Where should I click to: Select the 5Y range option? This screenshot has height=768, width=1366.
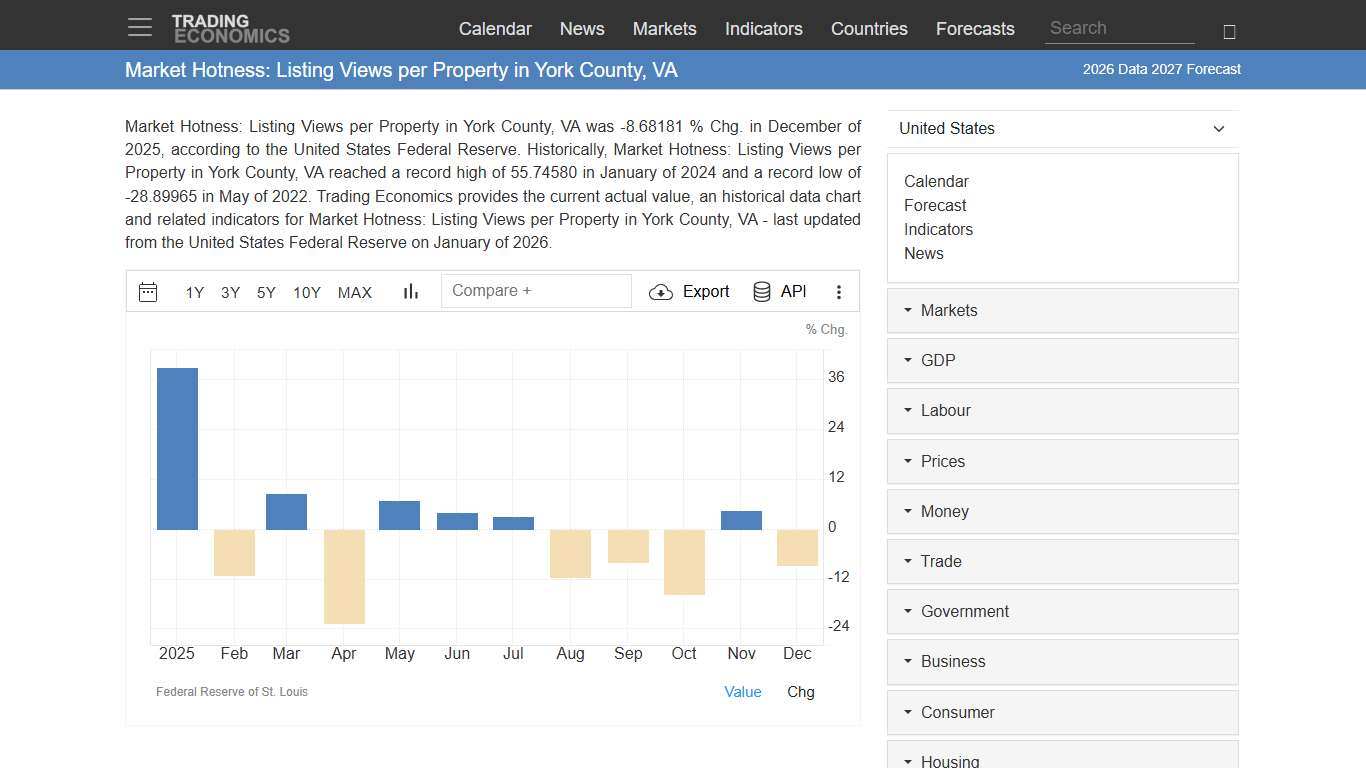click(265, 293)
